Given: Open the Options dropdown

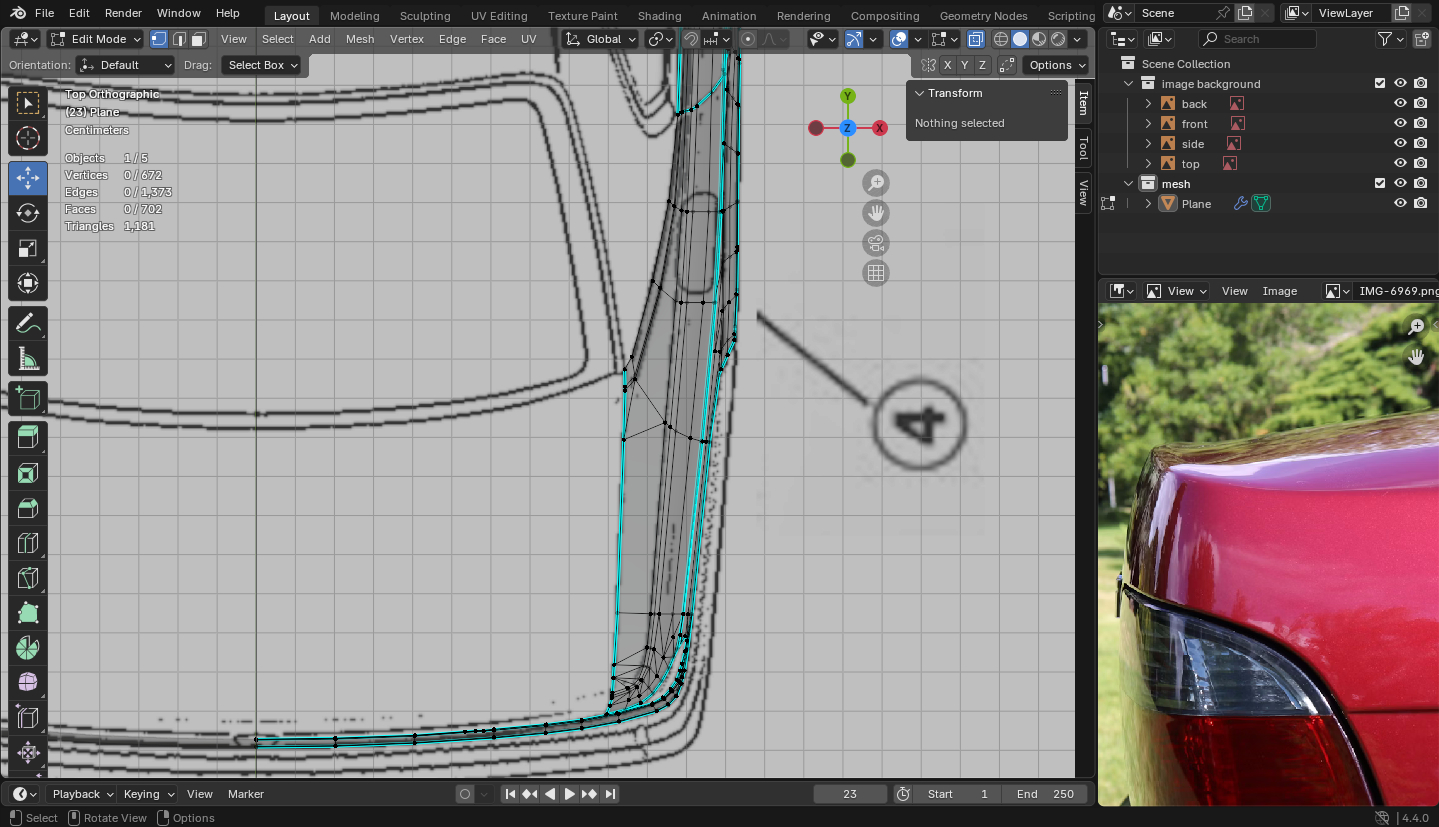Looking at the screenshot, I should pyautogui.click(x=1056, y=65).
